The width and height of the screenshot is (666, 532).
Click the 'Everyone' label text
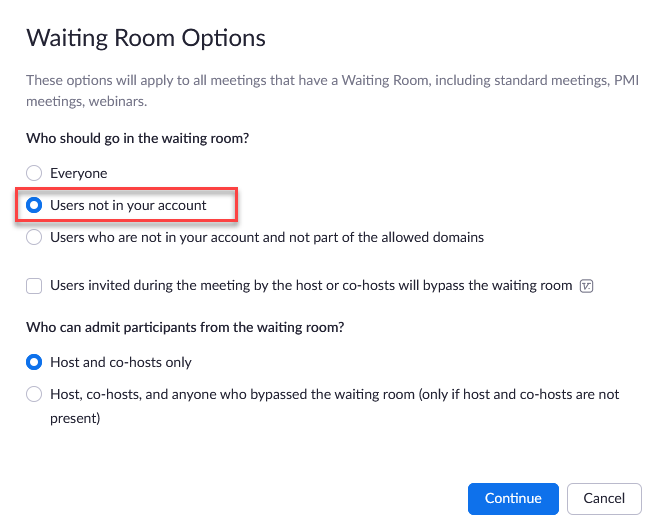pyautogui.click(x=79, y=173)
